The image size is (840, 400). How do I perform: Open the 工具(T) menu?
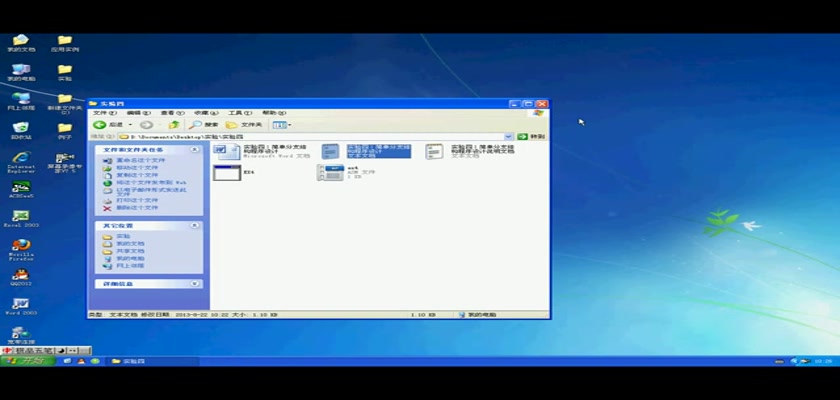pos(240,113)
